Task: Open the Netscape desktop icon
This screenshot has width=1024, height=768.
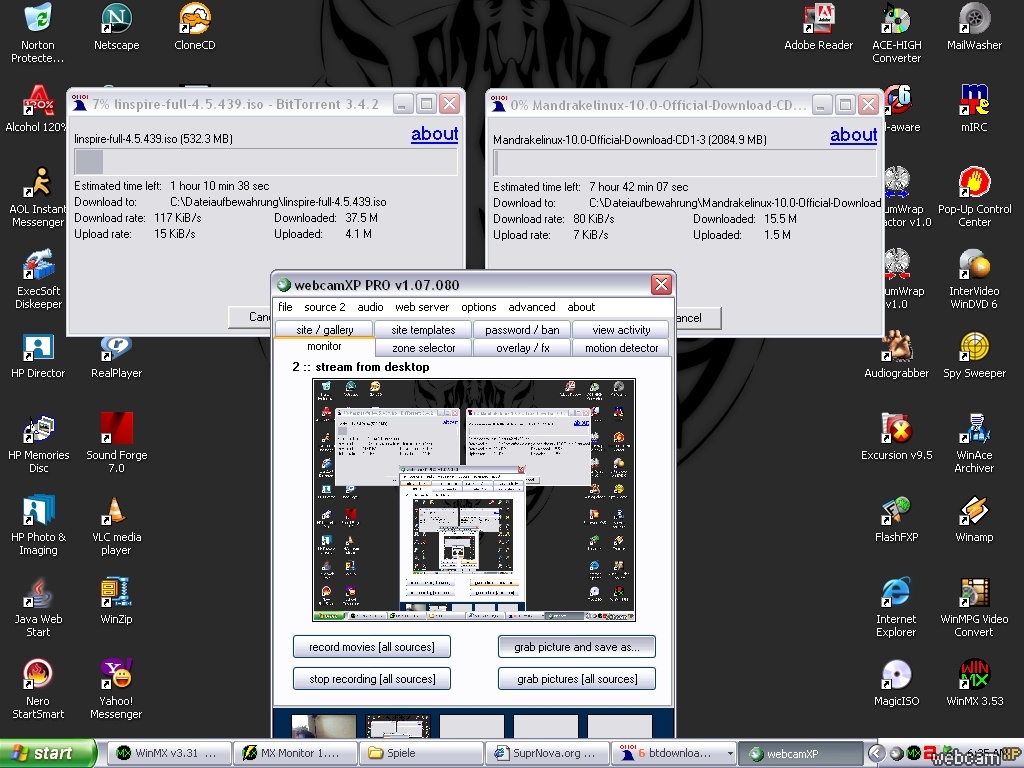Action: (x=116, y=28)
